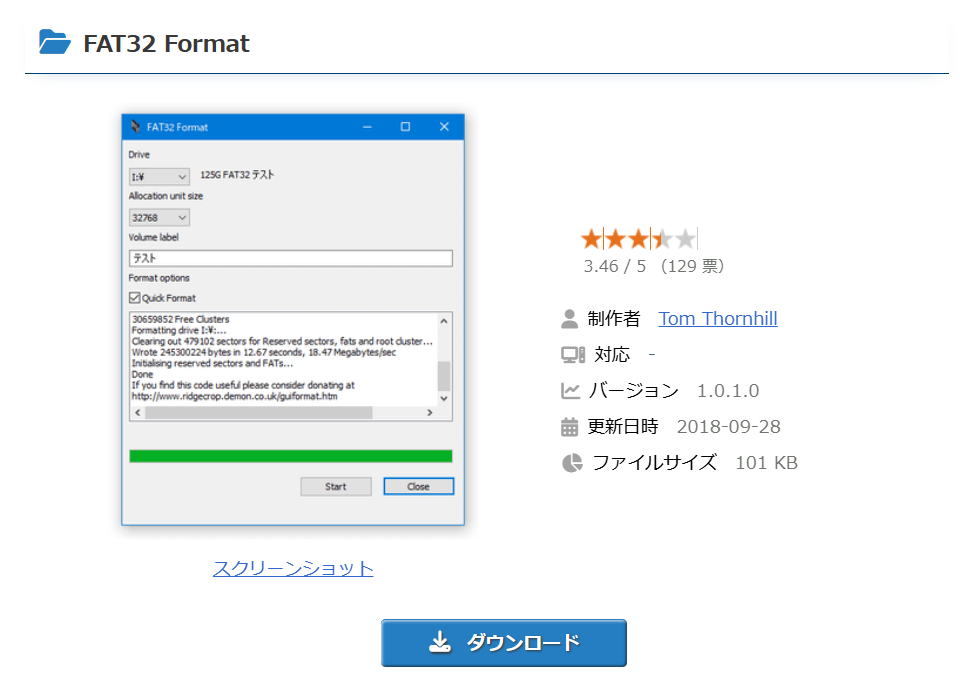Click the person icon next to 制作者
The height and width of the screenshot is (696, 960).
(x=568, y=318)
